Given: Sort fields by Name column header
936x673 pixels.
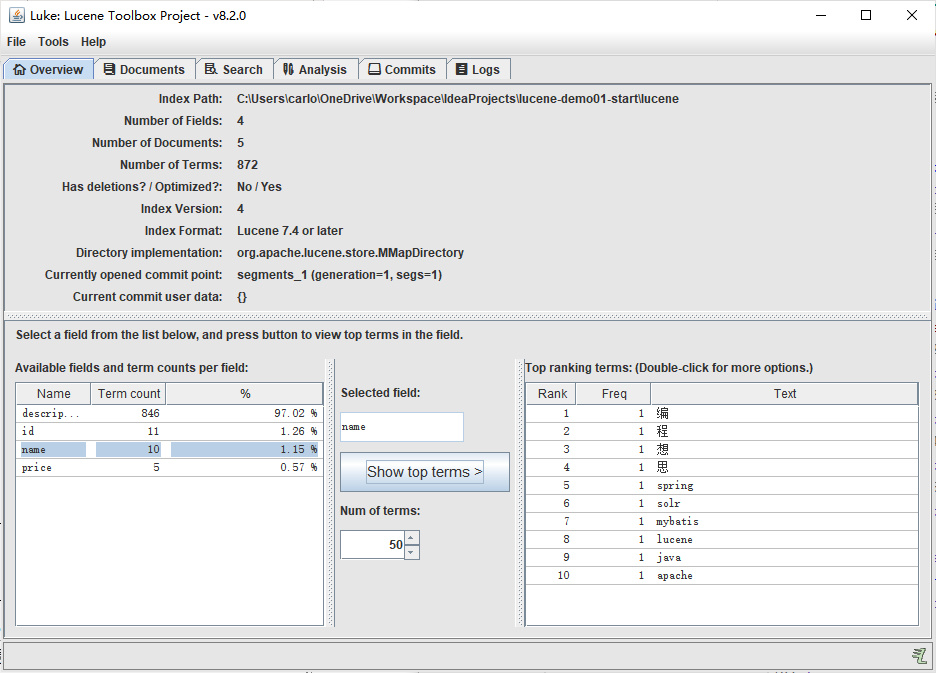Looking at the screenshot, I should 54,394.
